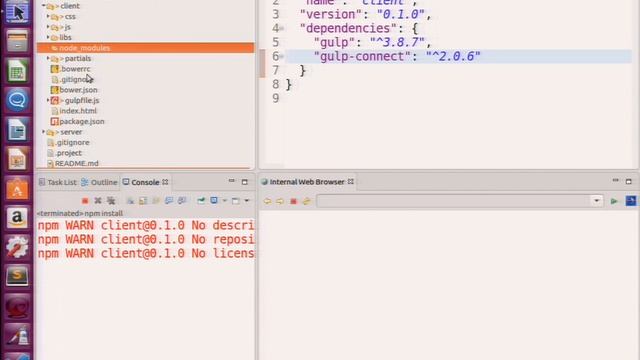The image size is (640, 360).
Task: Switch to the Outline tab
Action: pos(99,182)
